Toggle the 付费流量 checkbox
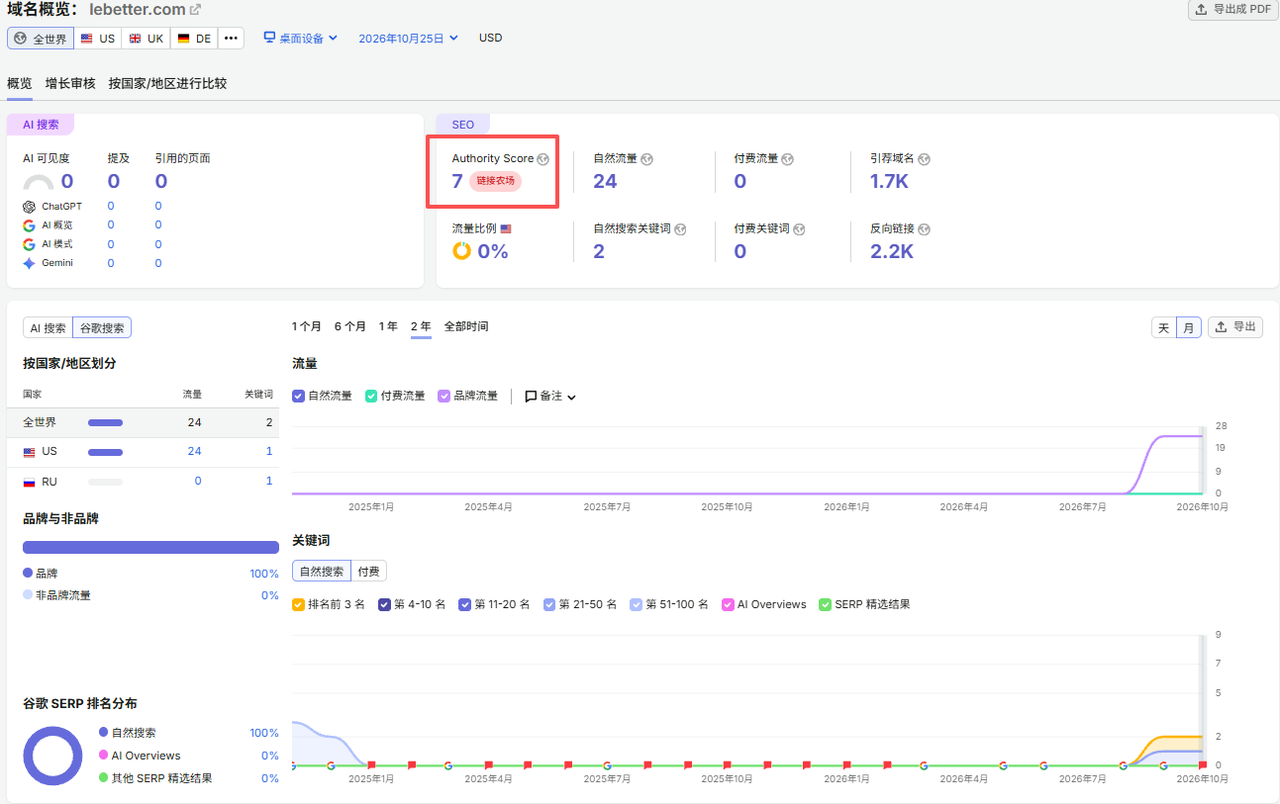Image resolution: width=1280 pixels, height=804 pixels. 371,396
